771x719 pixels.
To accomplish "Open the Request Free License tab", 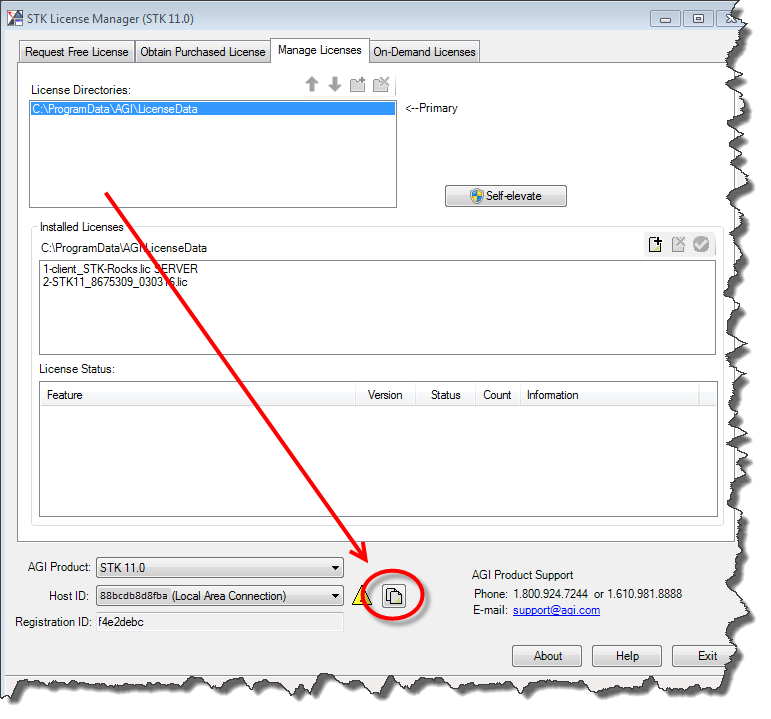I will pyautogui.click(x=77, y=52).
